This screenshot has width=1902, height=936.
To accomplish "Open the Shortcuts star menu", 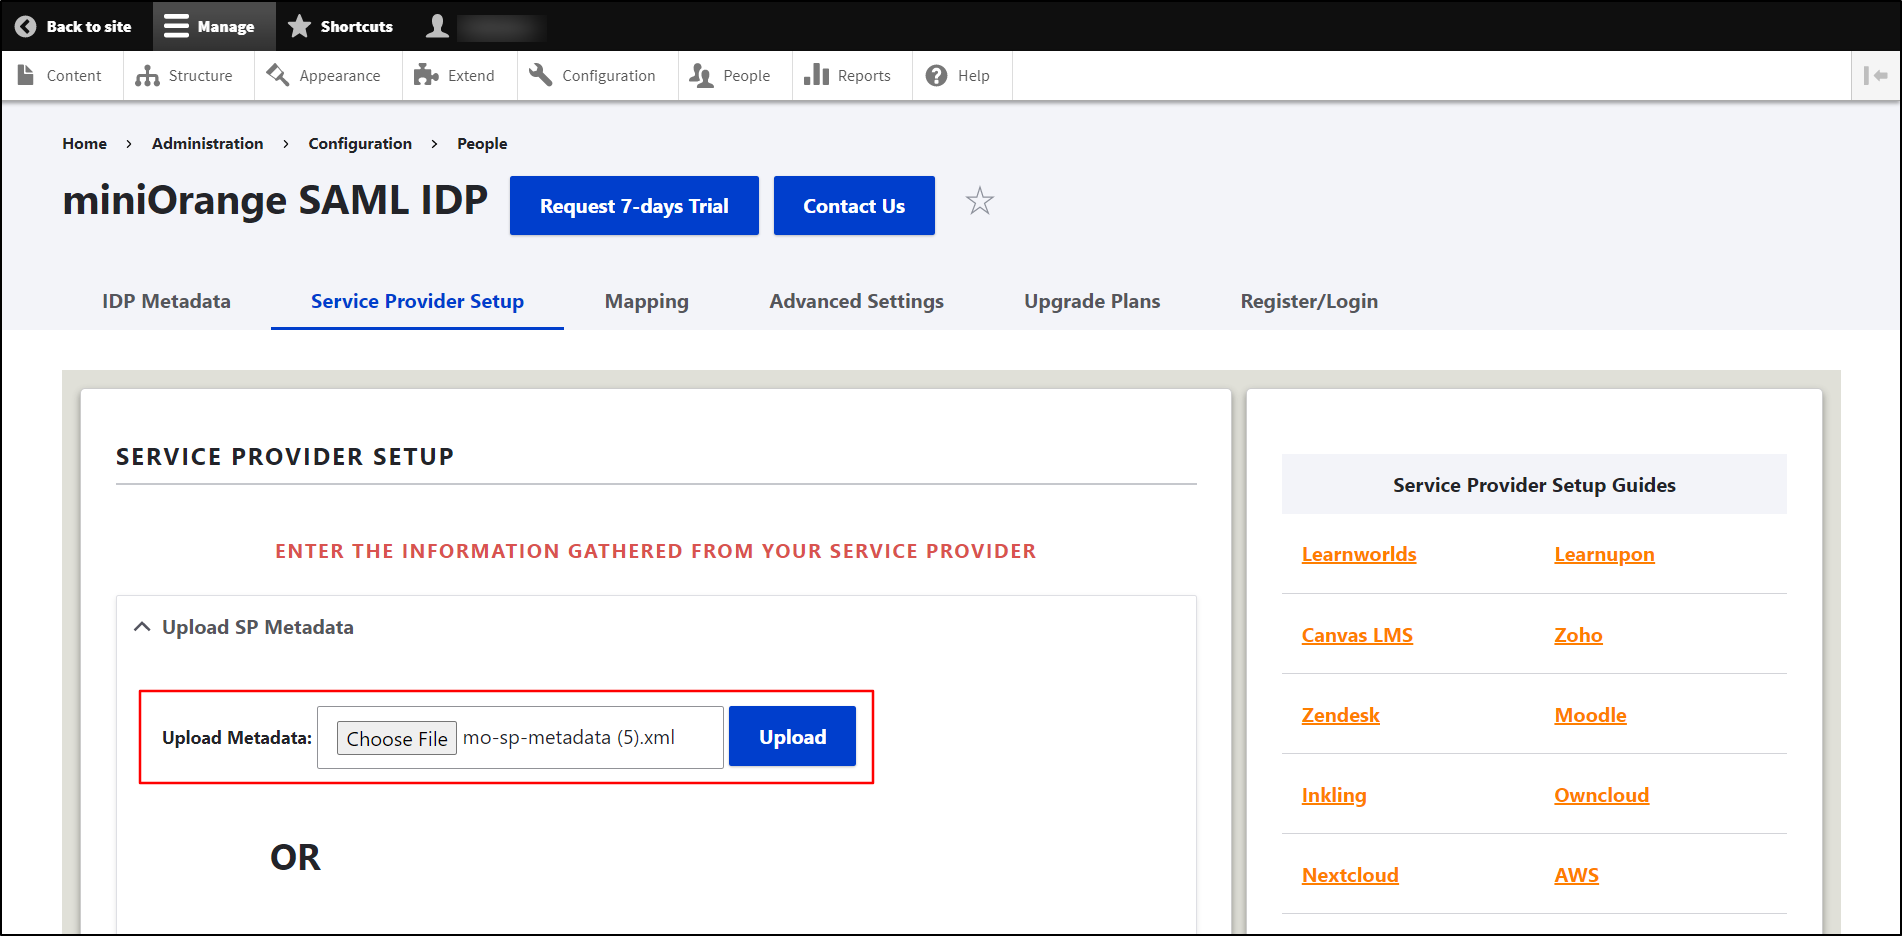I will click(299, 27).
